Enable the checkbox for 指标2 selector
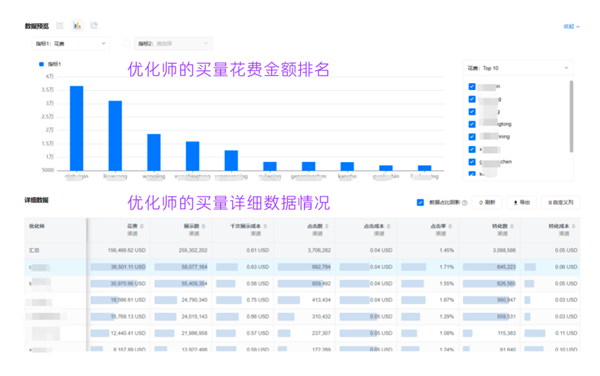 pos(127,44)
